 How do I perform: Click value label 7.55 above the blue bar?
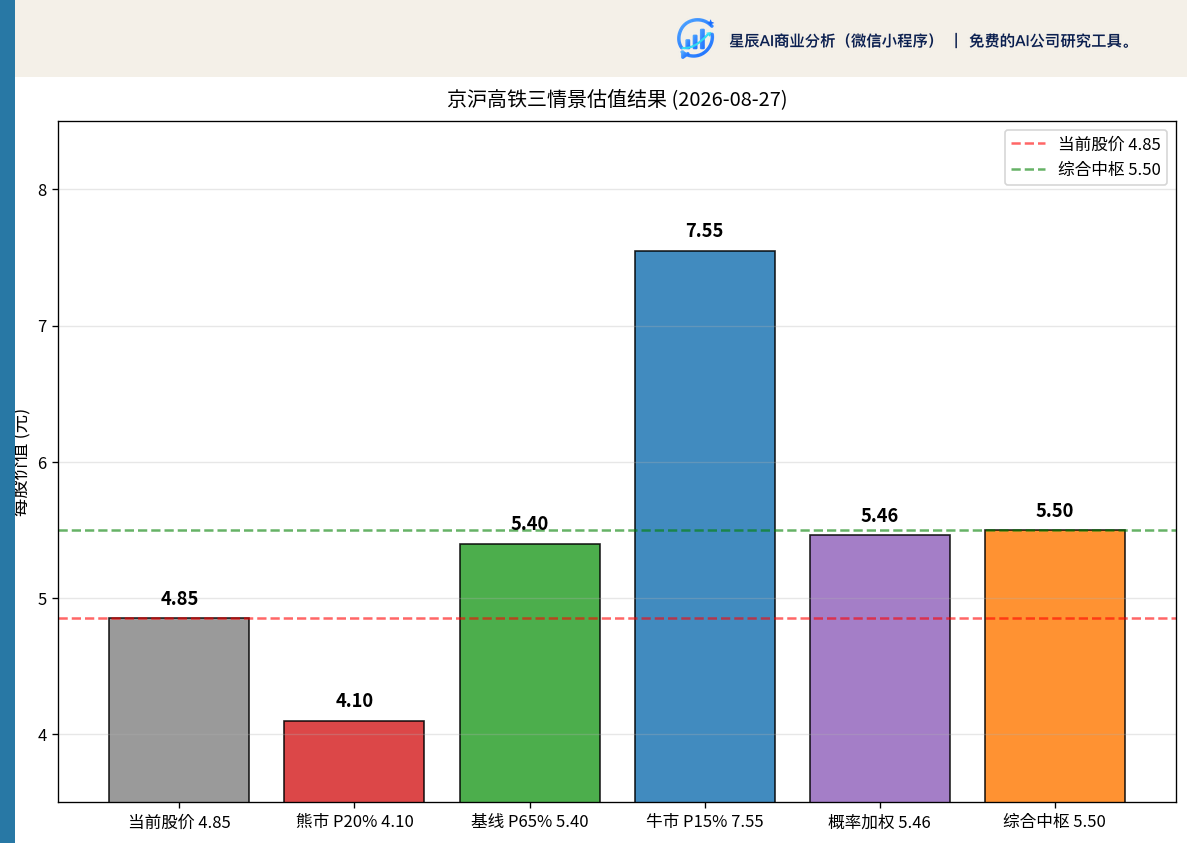(705, 231)
